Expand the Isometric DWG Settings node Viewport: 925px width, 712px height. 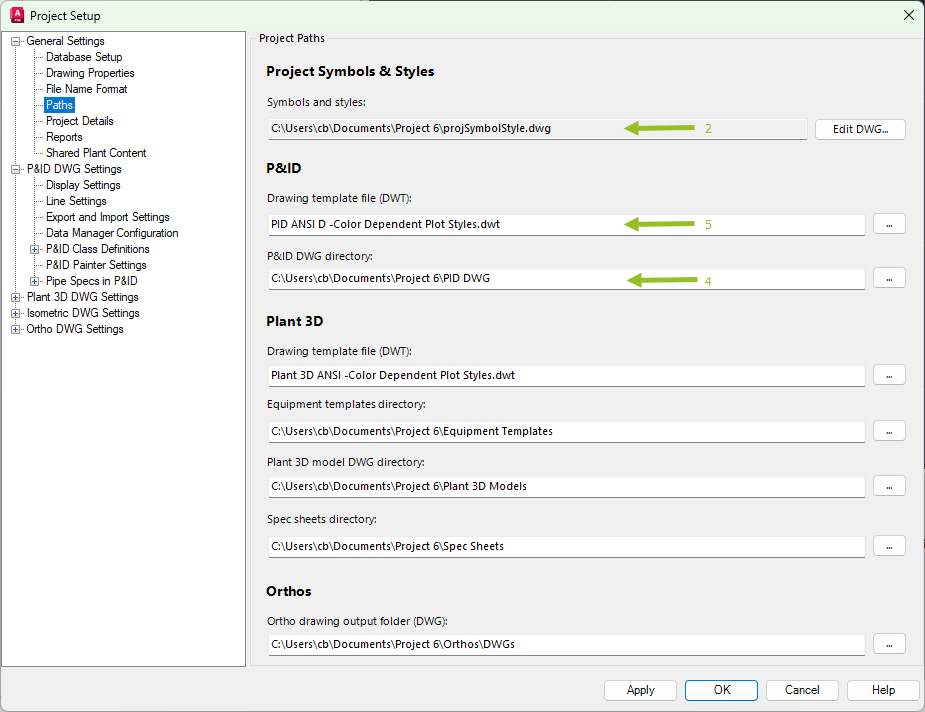(x=15, y=313)
